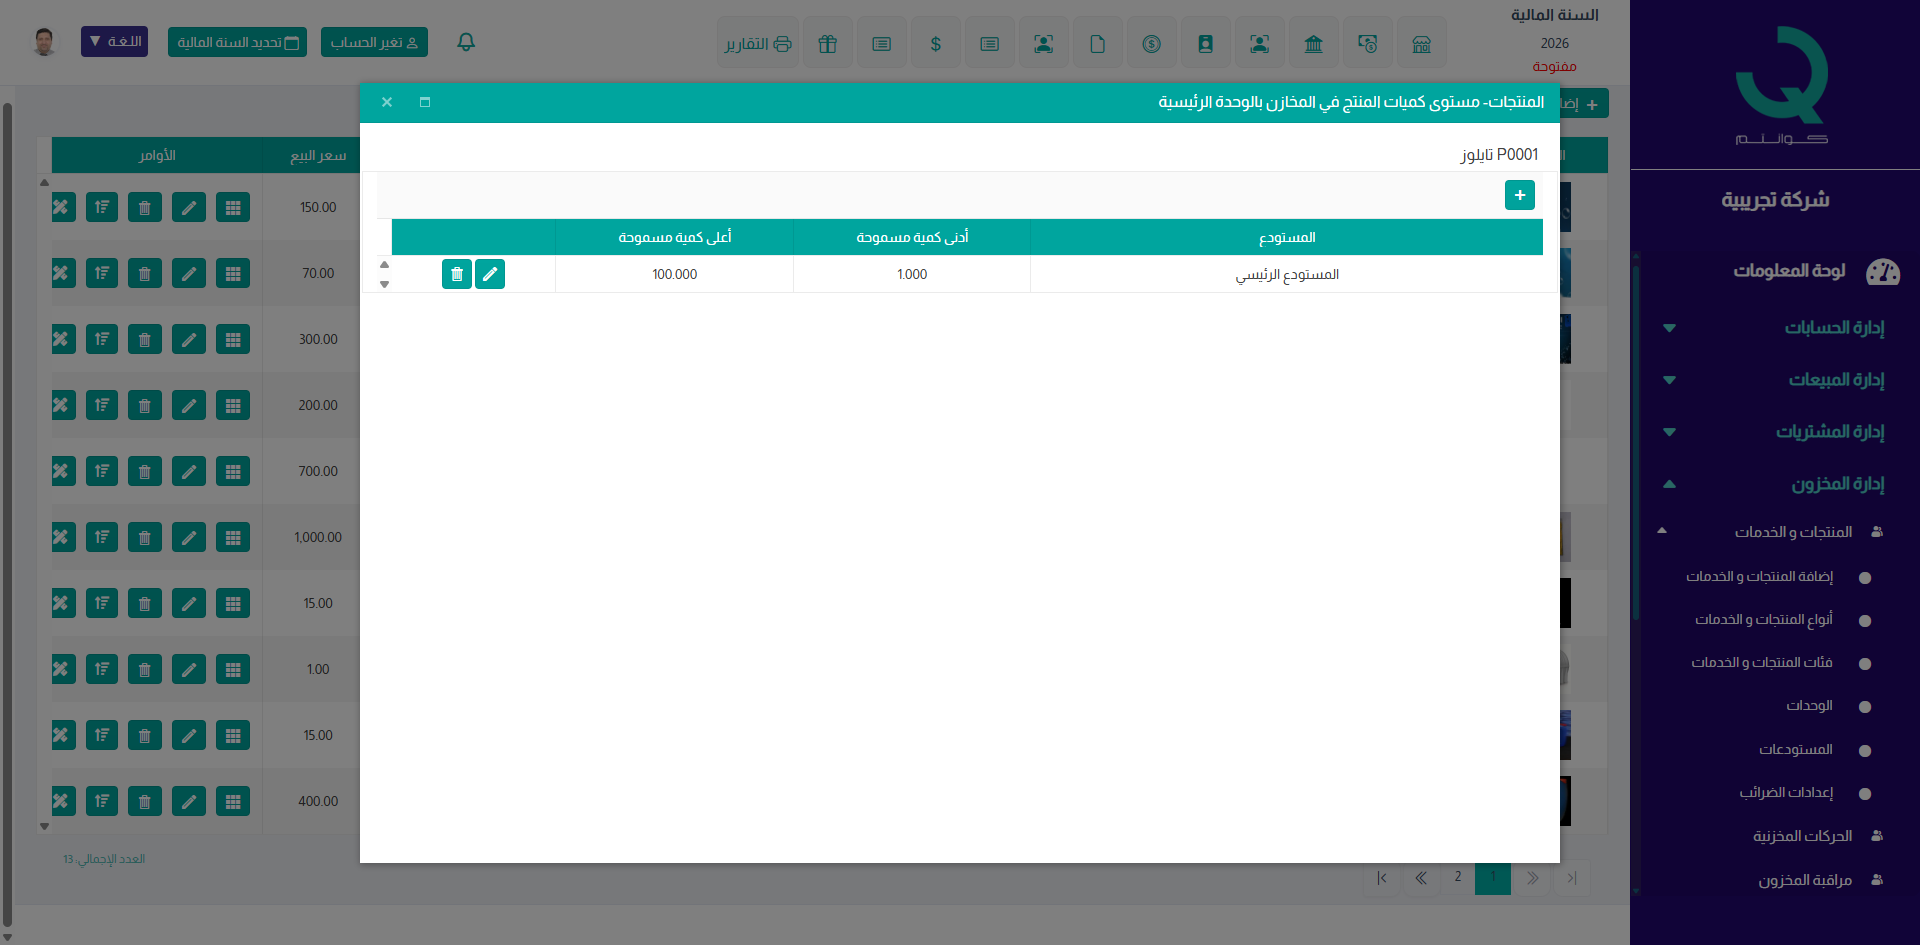The height and width of the screenshot is (945, 1920).
Task: Click the ID badge toolbar icon
Action: [x=1205, y=44]
